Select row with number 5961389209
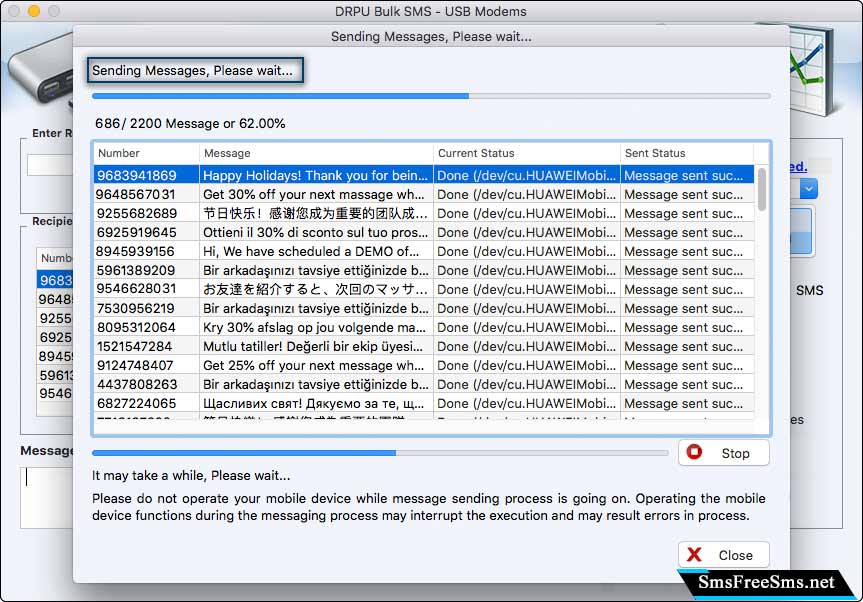The height and width of the screenshot is (602, 863). click(423, 270)
